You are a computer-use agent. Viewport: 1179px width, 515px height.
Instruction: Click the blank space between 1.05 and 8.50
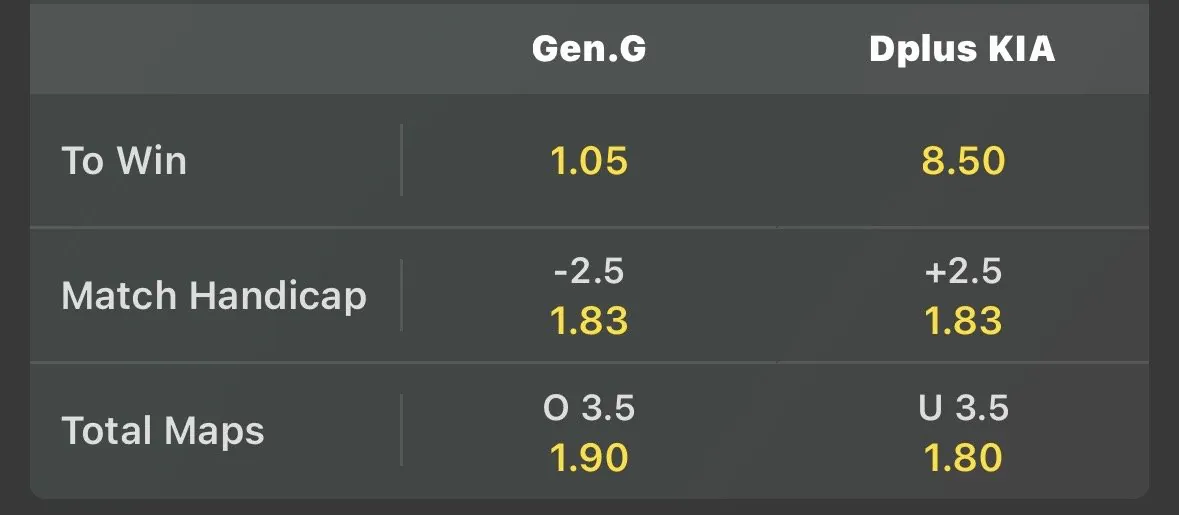[x=776, y=161]
